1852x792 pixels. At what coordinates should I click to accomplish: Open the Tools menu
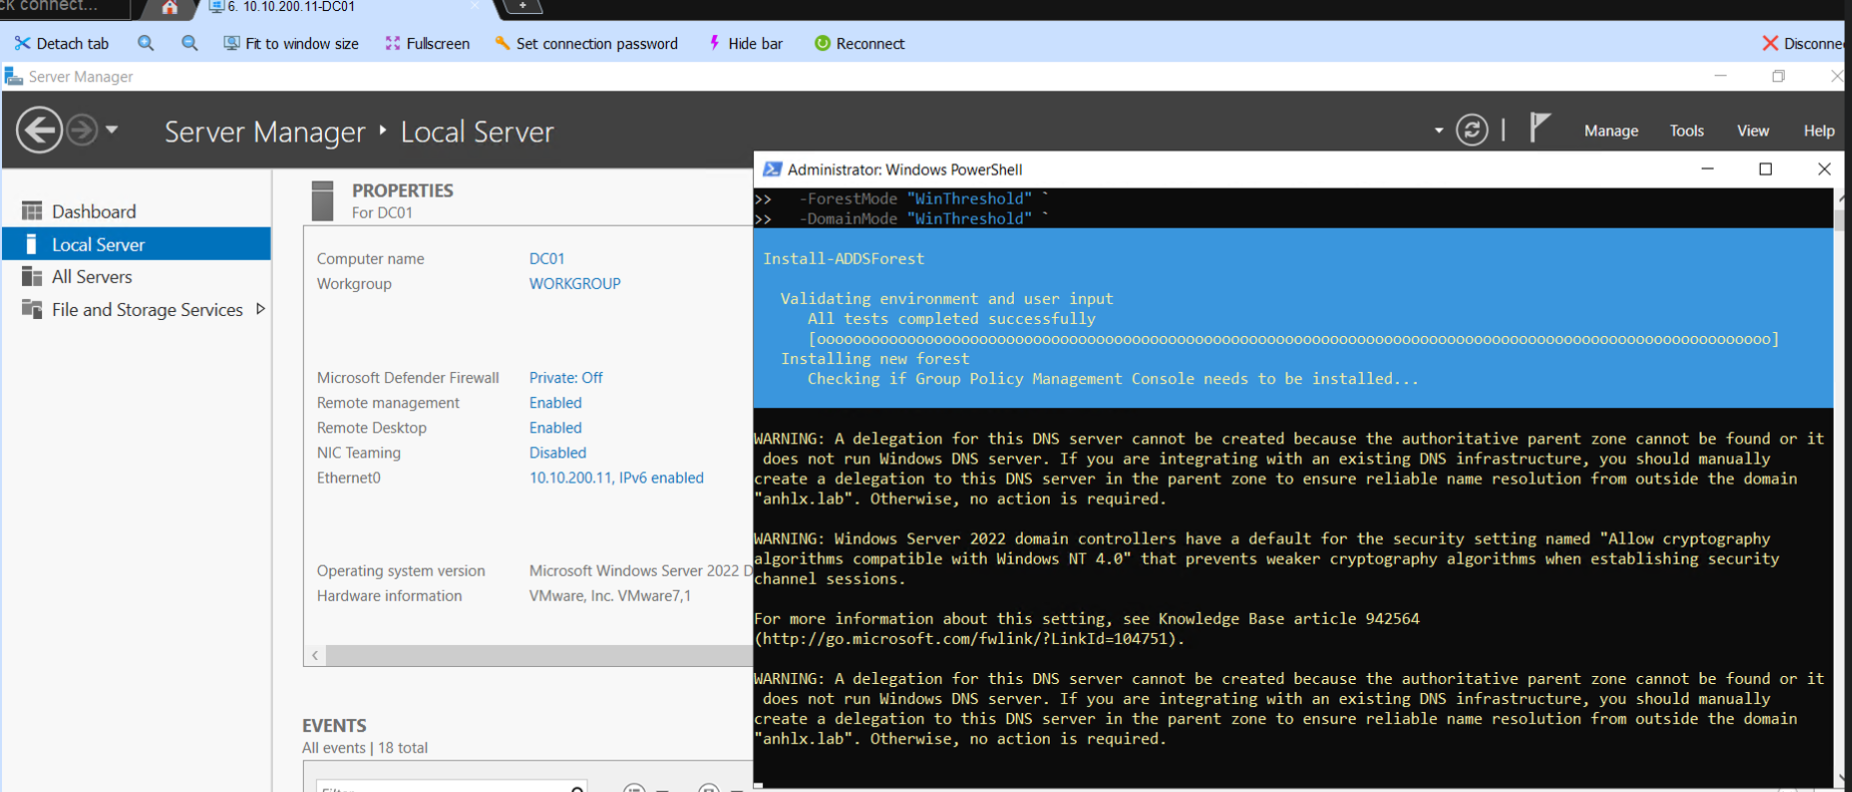pyautogui.click(x=1687, y=131)
